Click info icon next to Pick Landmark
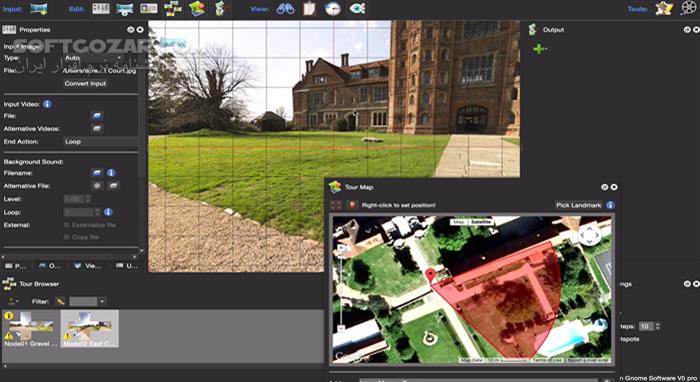Screen dimensions: 700x382 610,205
